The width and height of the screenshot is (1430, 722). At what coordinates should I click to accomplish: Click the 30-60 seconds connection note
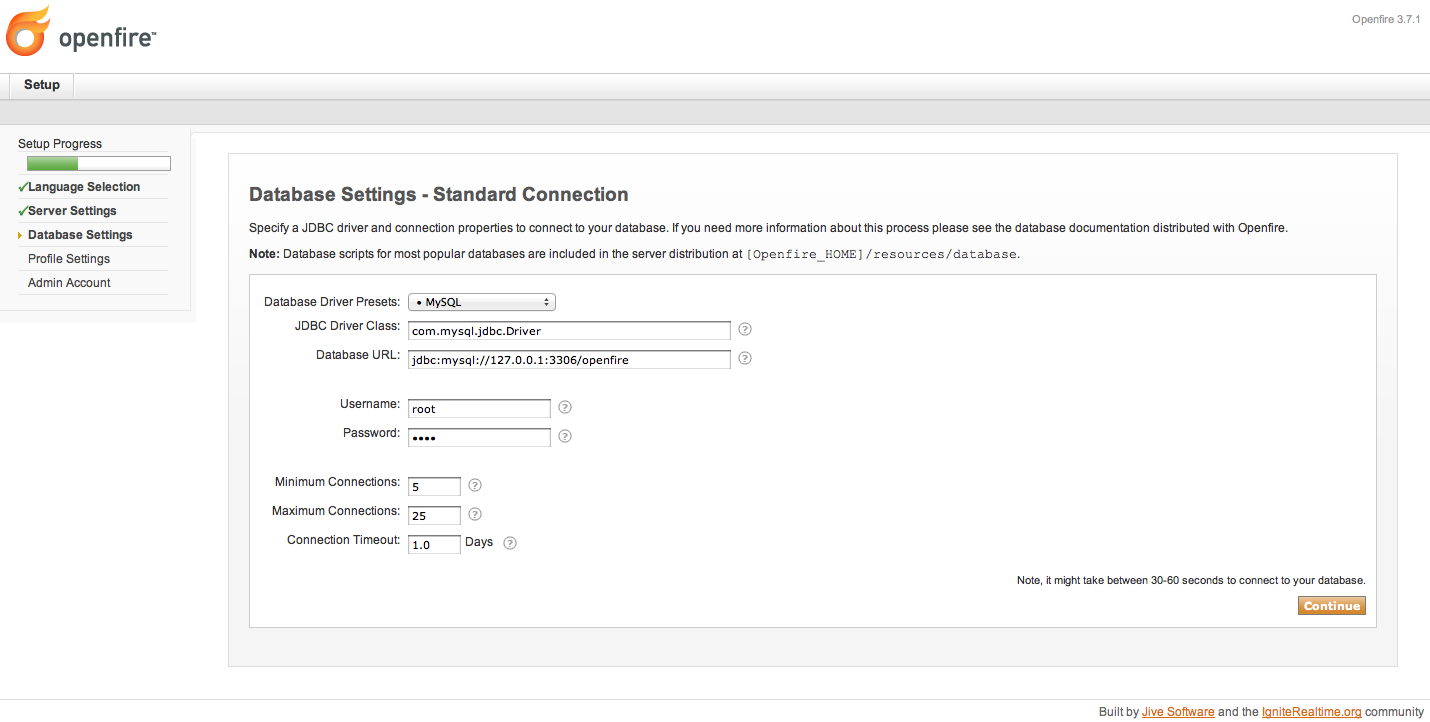(1191, 580)
